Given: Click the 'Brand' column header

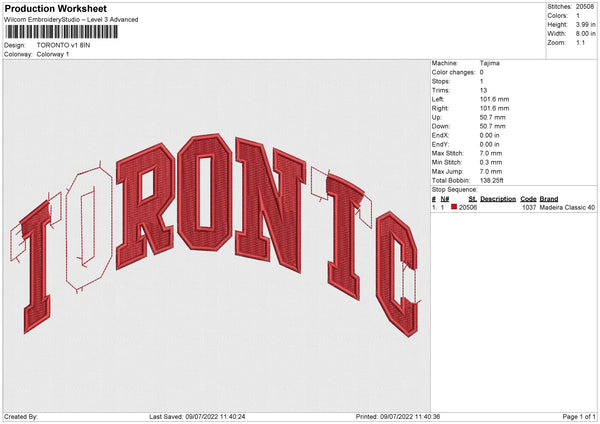Looking at the screenshot, I should pos(549,199).
